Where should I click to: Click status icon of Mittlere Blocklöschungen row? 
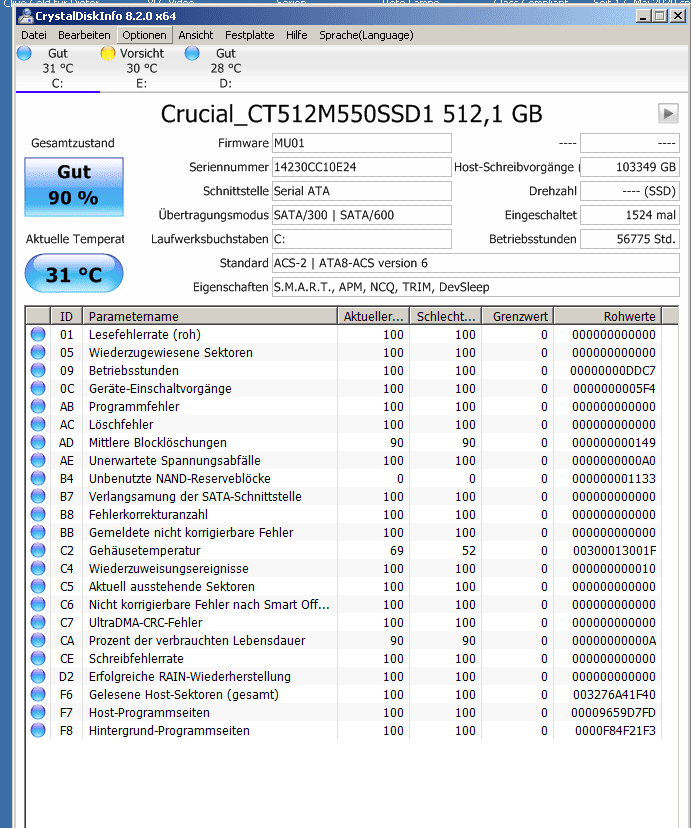(x=38, y=442)
